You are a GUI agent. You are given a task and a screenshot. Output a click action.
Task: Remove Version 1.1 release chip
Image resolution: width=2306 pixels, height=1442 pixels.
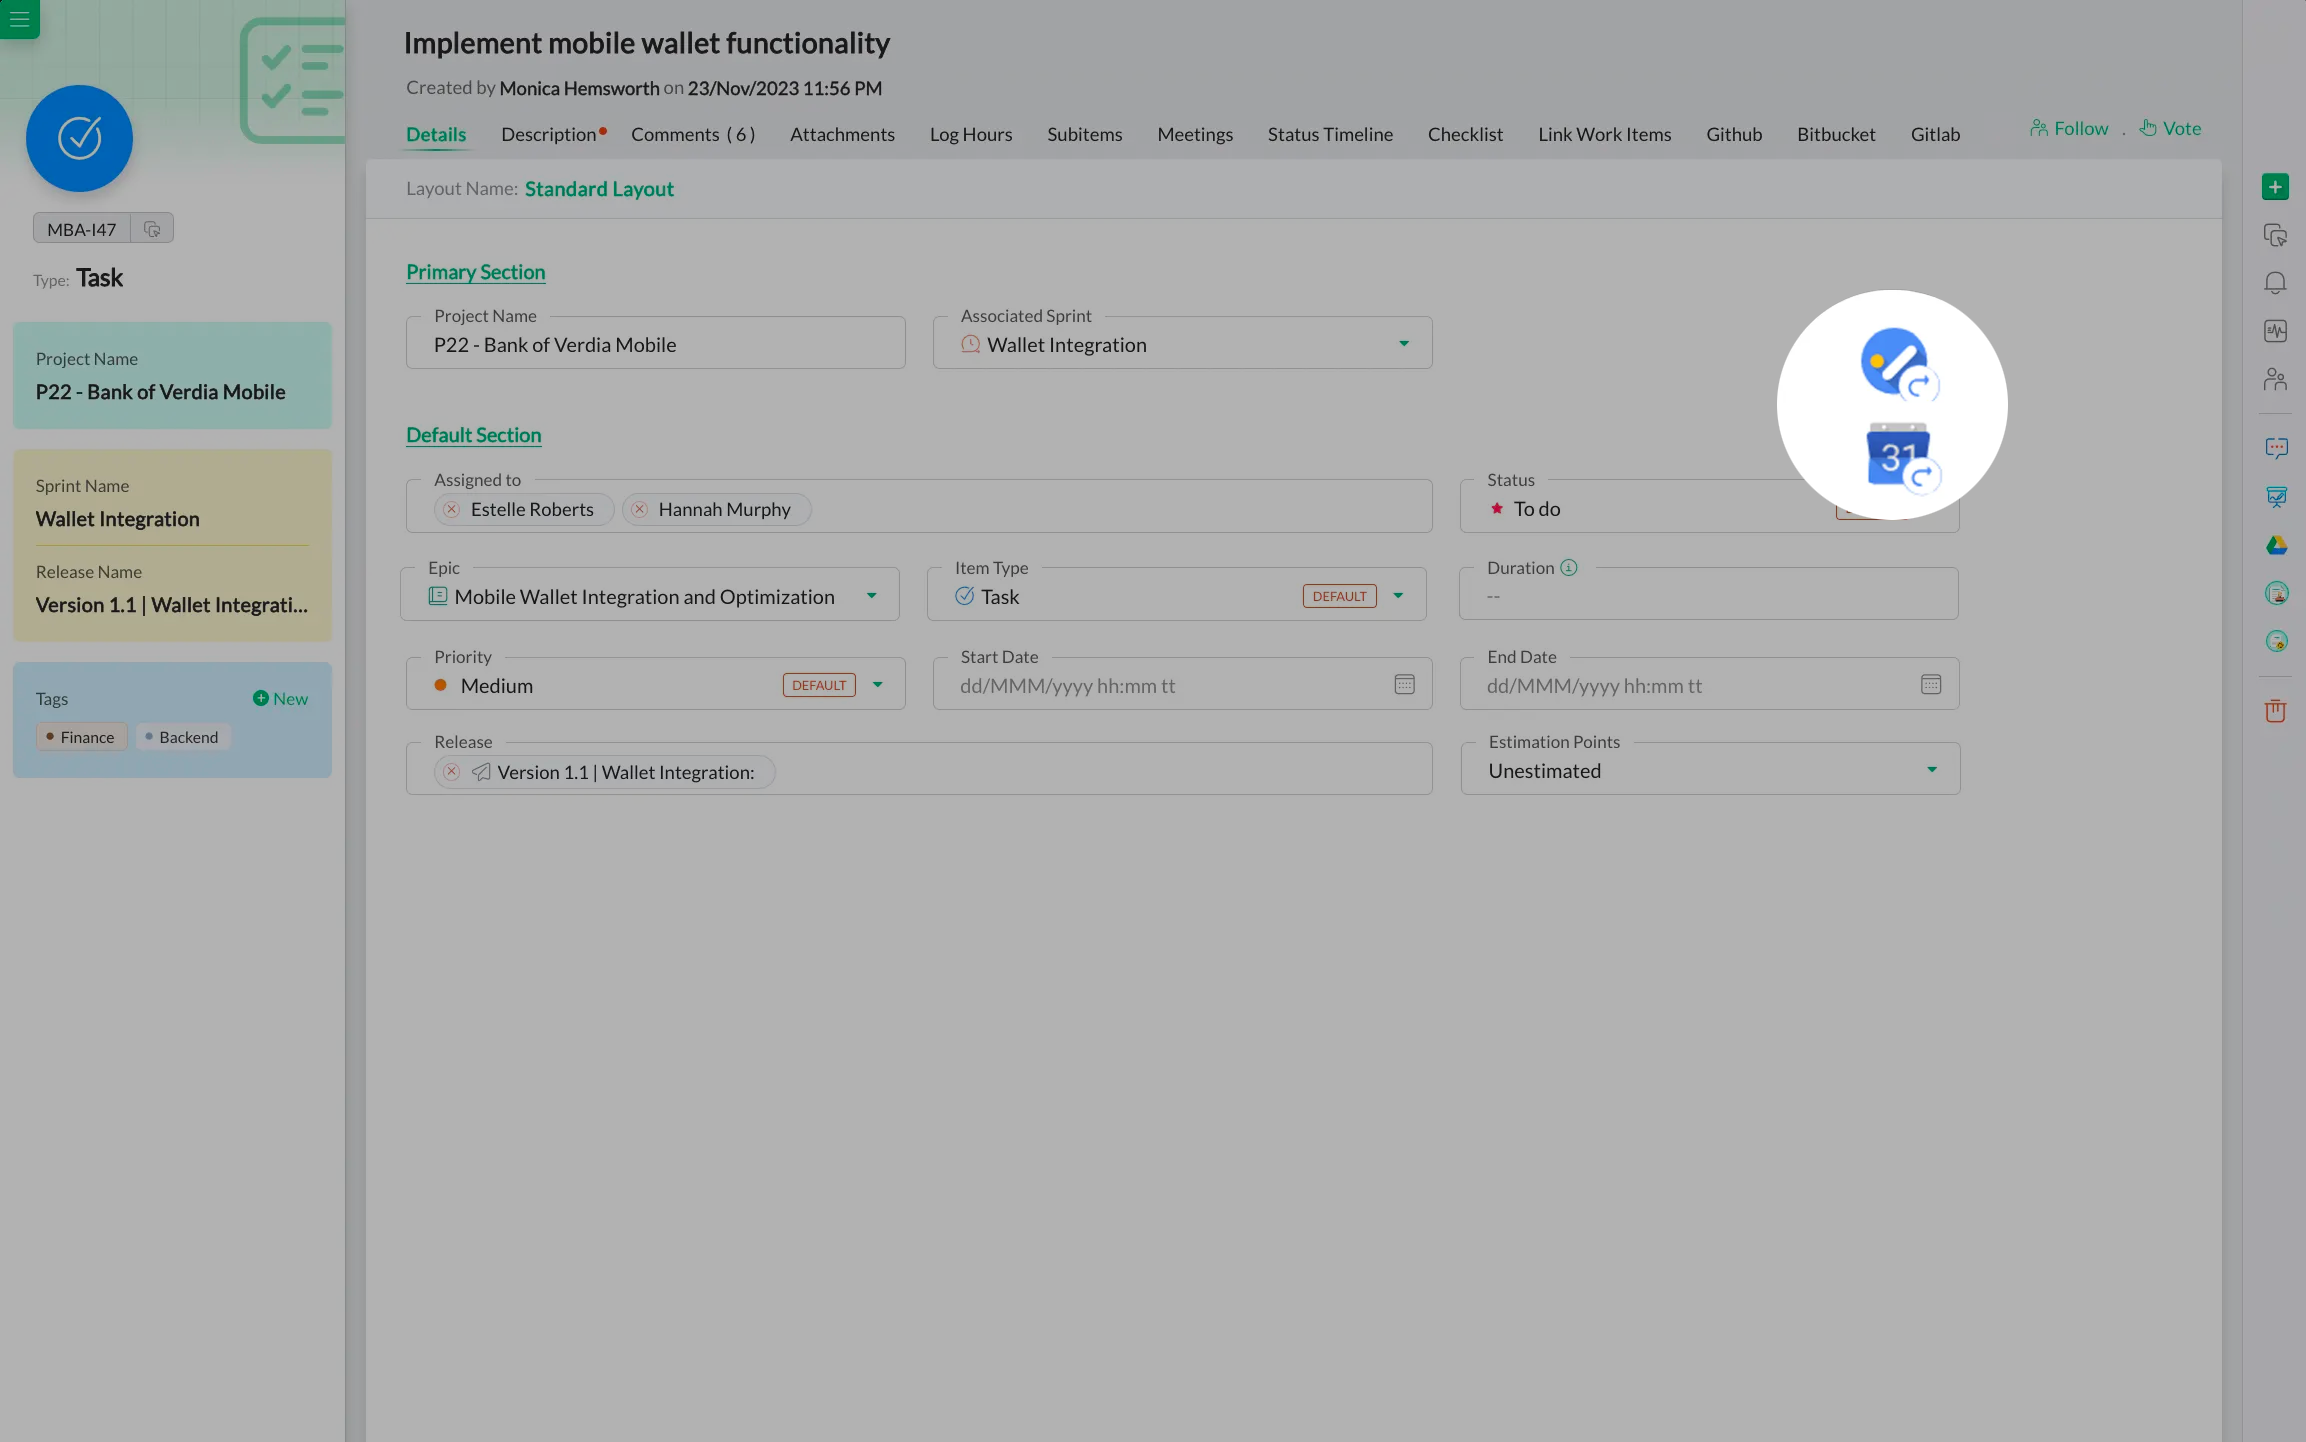(x=452, y=772)
